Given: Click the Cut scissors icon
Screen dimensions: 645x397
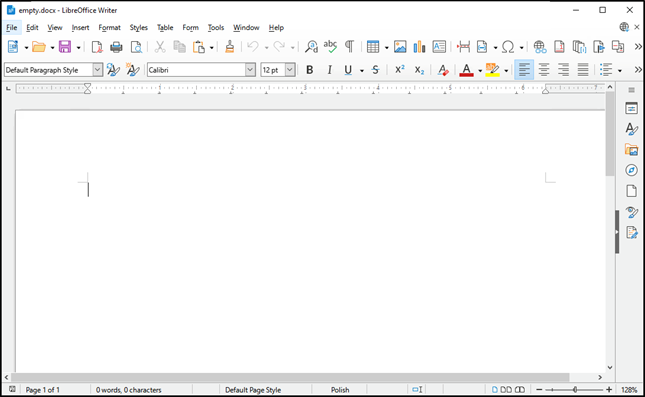Looking at the screenshot, I should tap(160, 47).
